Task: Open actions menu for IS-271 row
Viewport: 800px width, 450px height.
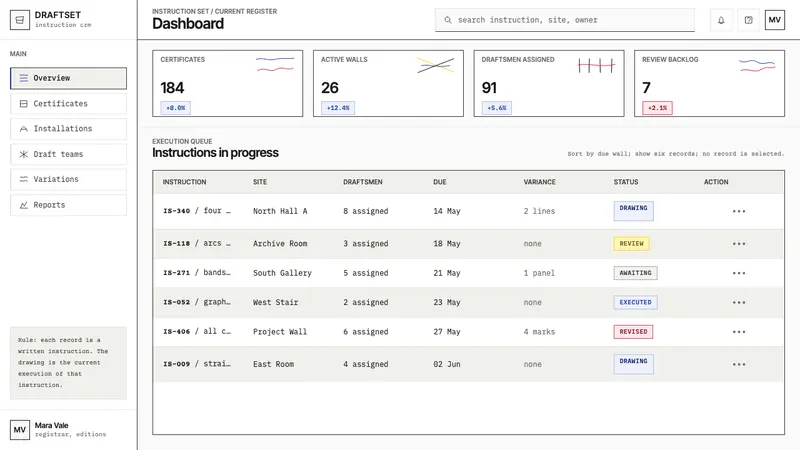Action: point(739,273)
